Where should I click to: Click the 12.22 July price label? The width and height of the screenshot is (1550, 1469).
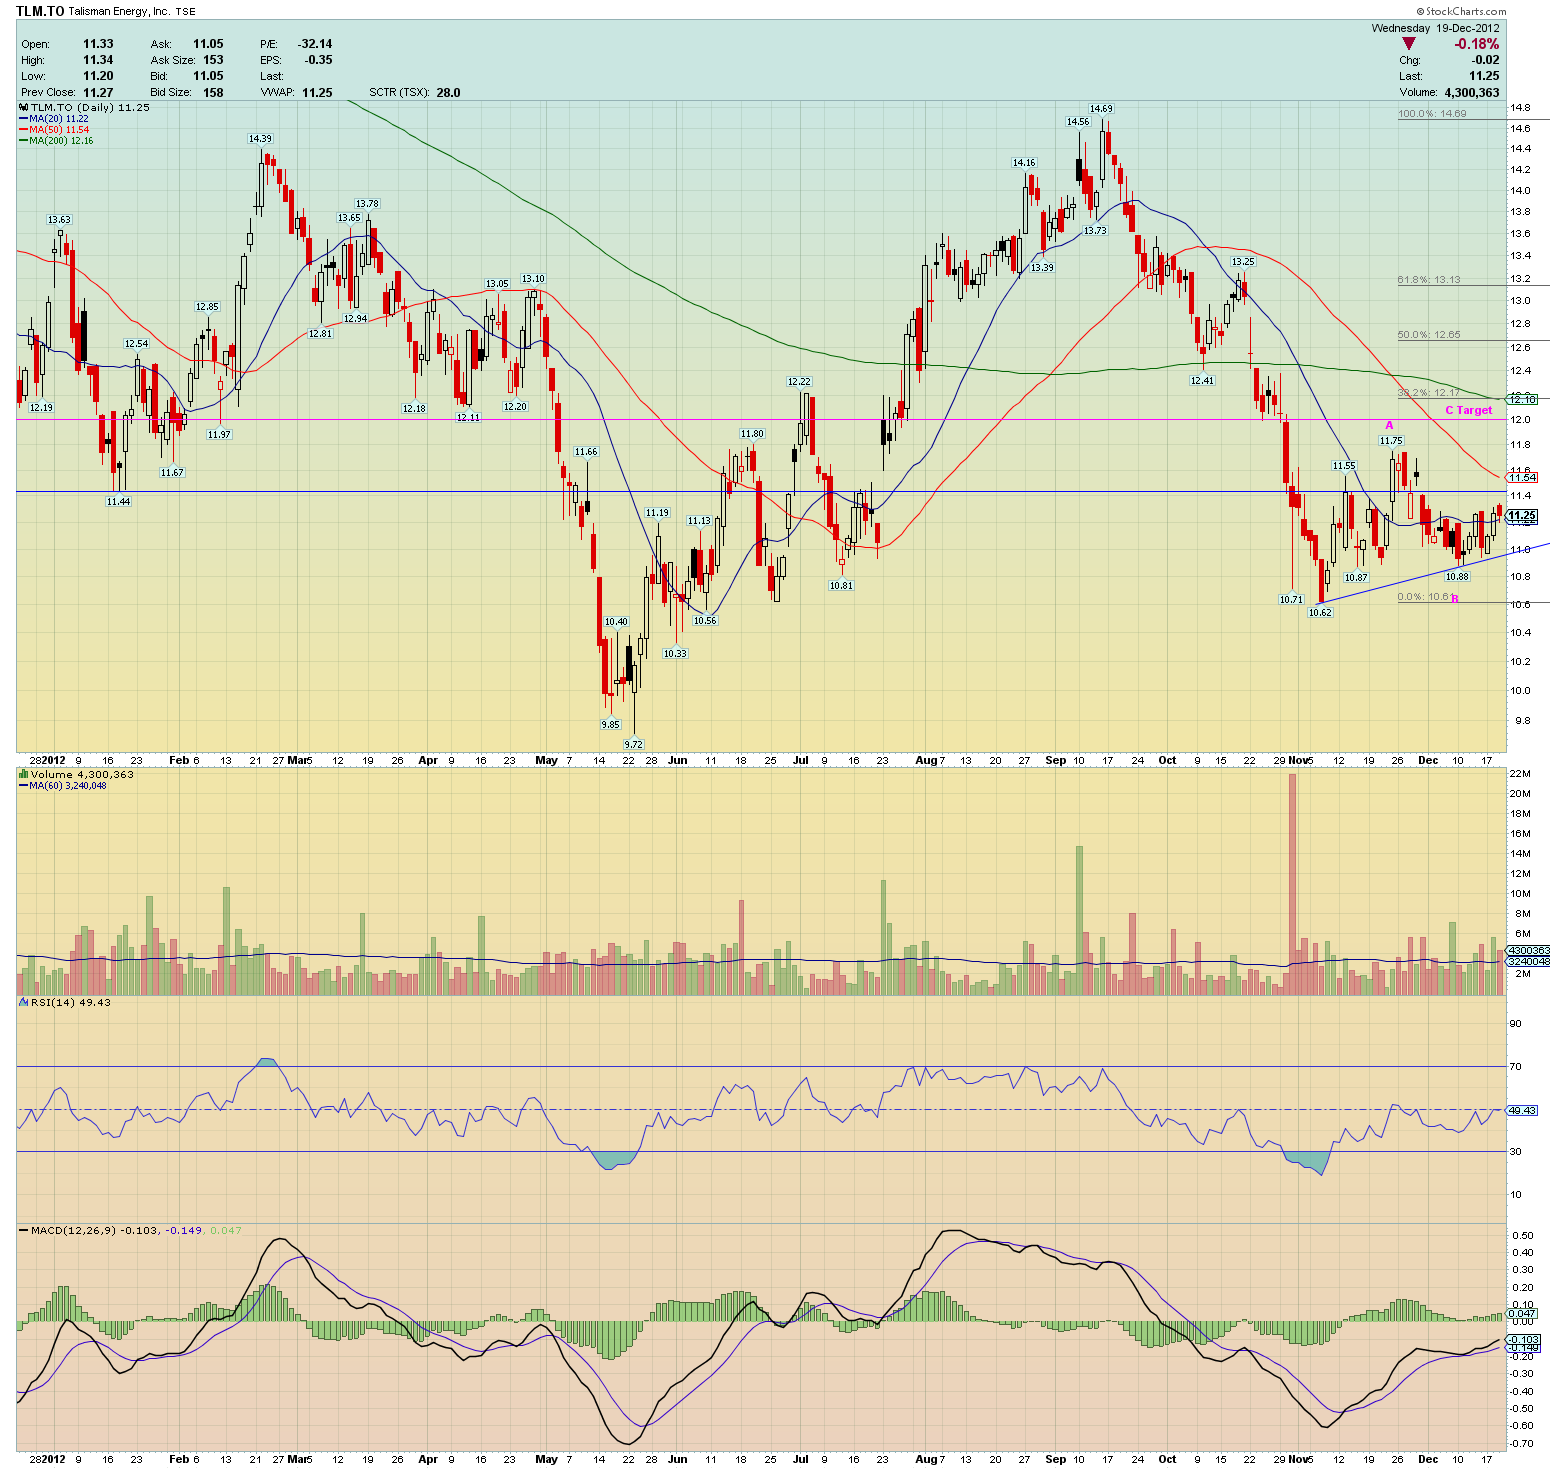tap(799, 382)
